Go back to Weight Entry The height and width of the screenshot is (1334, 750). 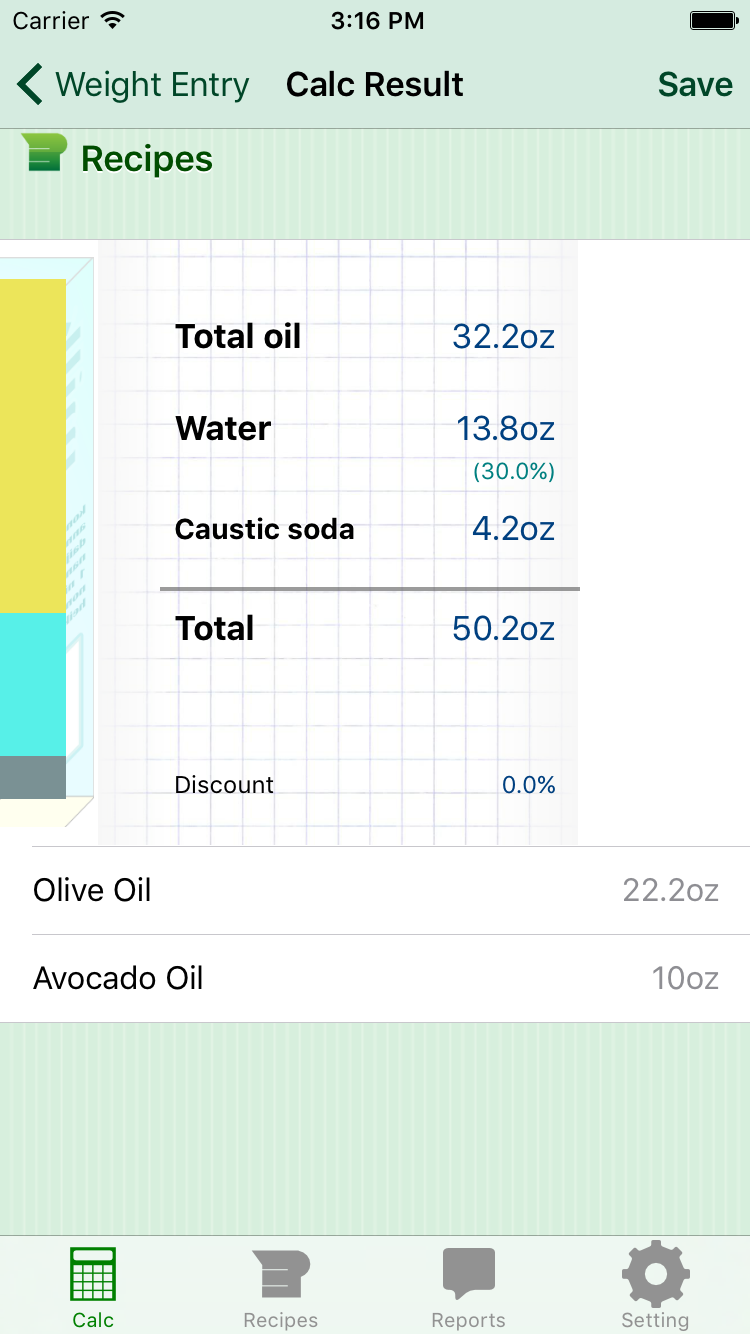point(151,85)
